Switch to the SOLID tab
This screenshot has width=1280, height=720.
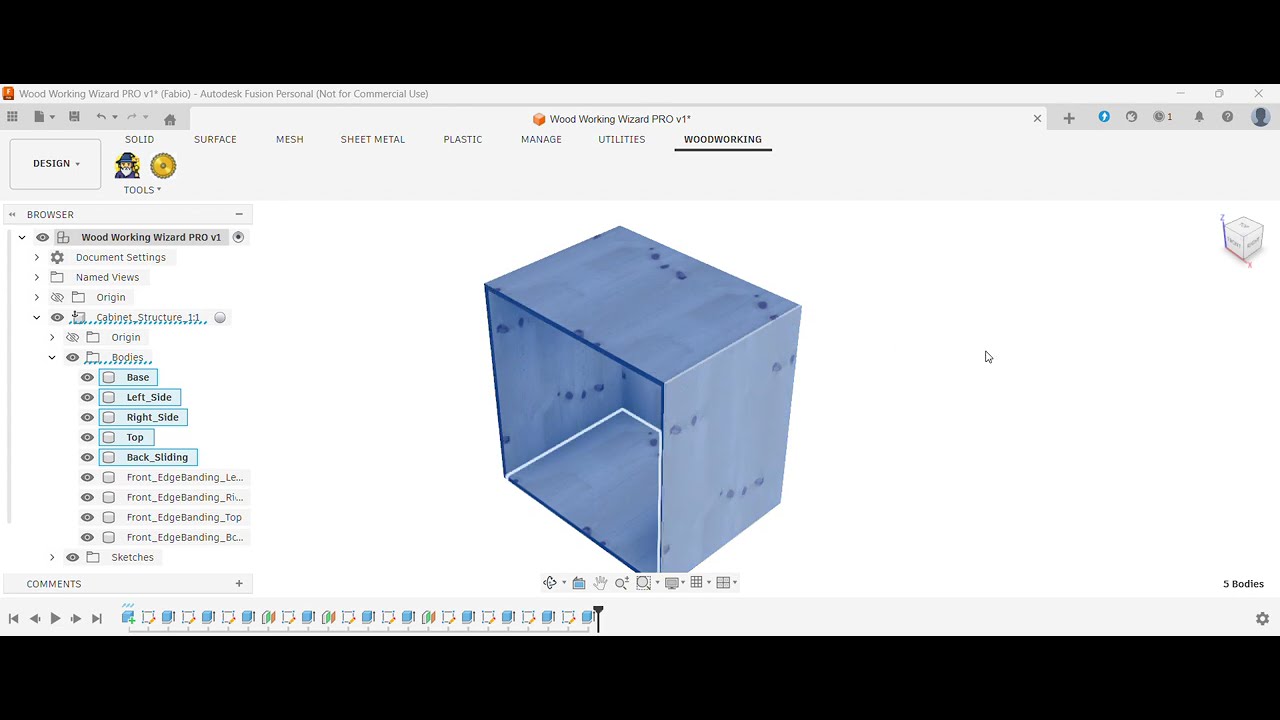tap(139, 139)
